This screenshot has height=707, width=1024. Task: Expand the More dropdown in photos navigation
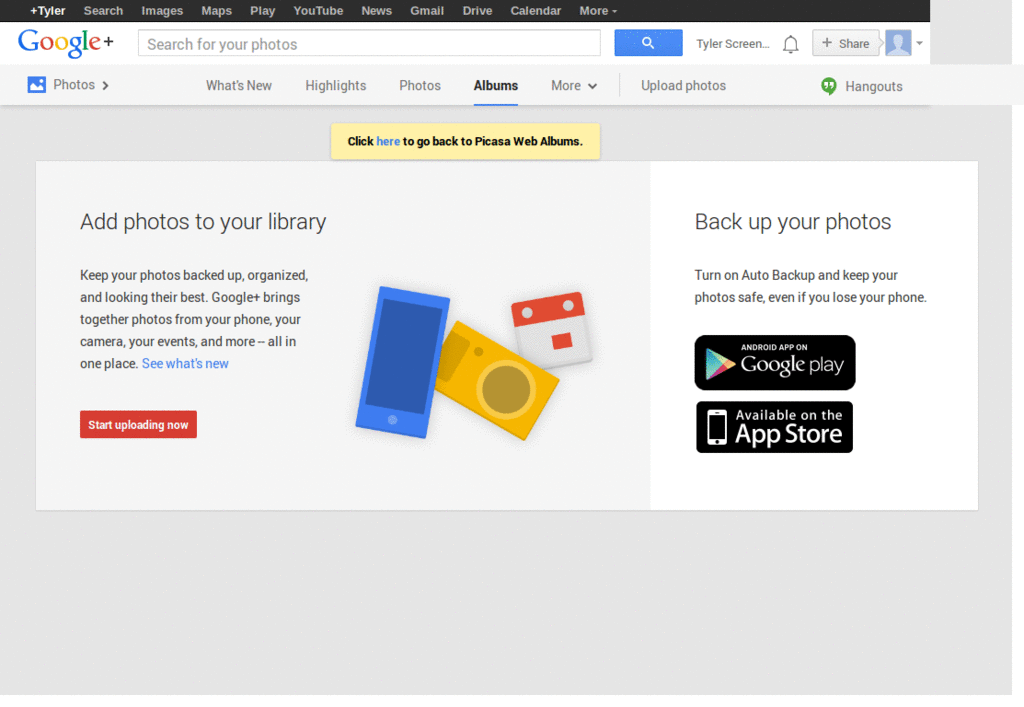coord(573,86)
